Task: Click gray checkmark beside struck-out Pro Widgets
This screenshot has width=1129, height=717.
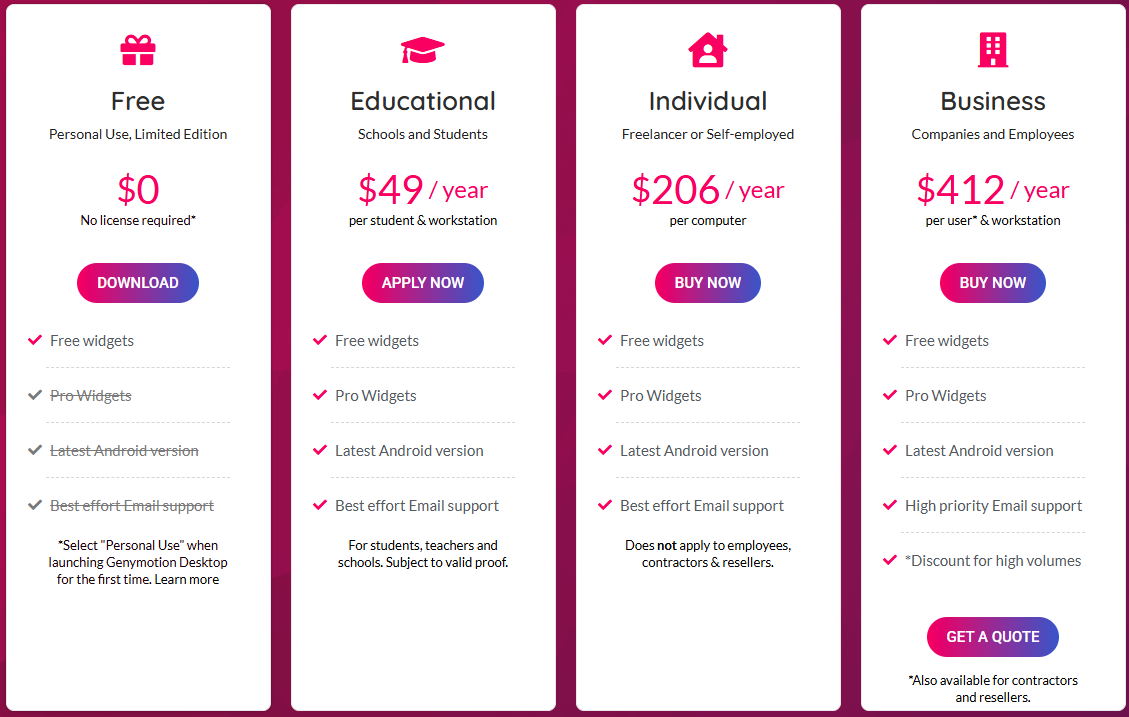Action: click(x=35, y=395)
